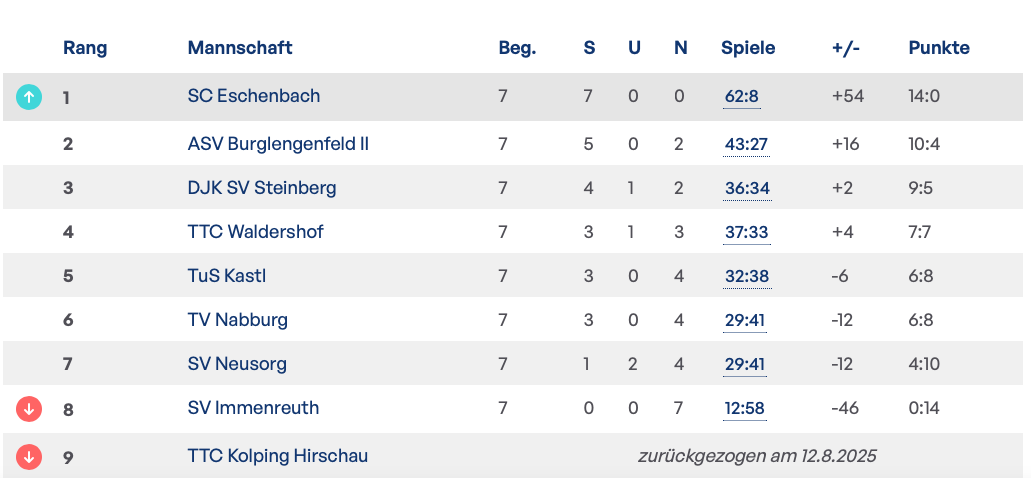Open the 12:58 games score link
Viewport: 1031px width, 478px height.
click(x=745, y=409)
